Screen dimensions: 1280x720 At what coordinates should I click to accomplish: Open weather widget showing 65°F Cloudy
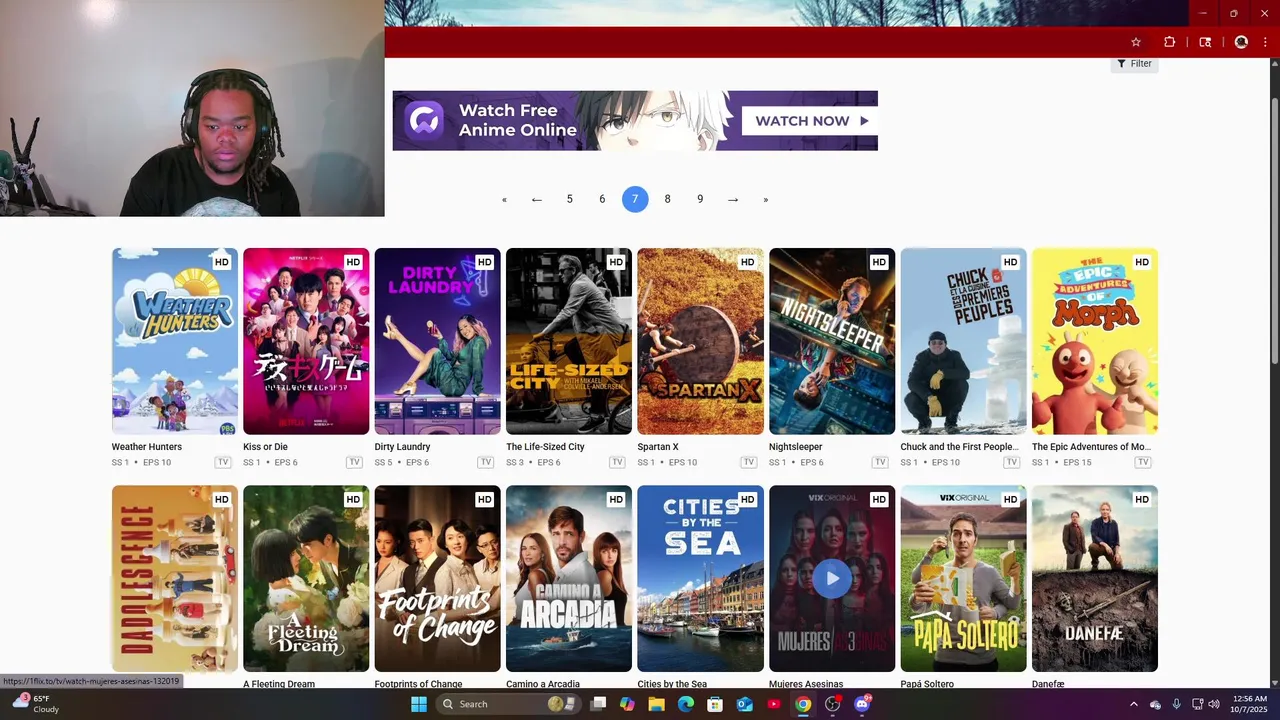pyautogui.click(x=36, y=704)
